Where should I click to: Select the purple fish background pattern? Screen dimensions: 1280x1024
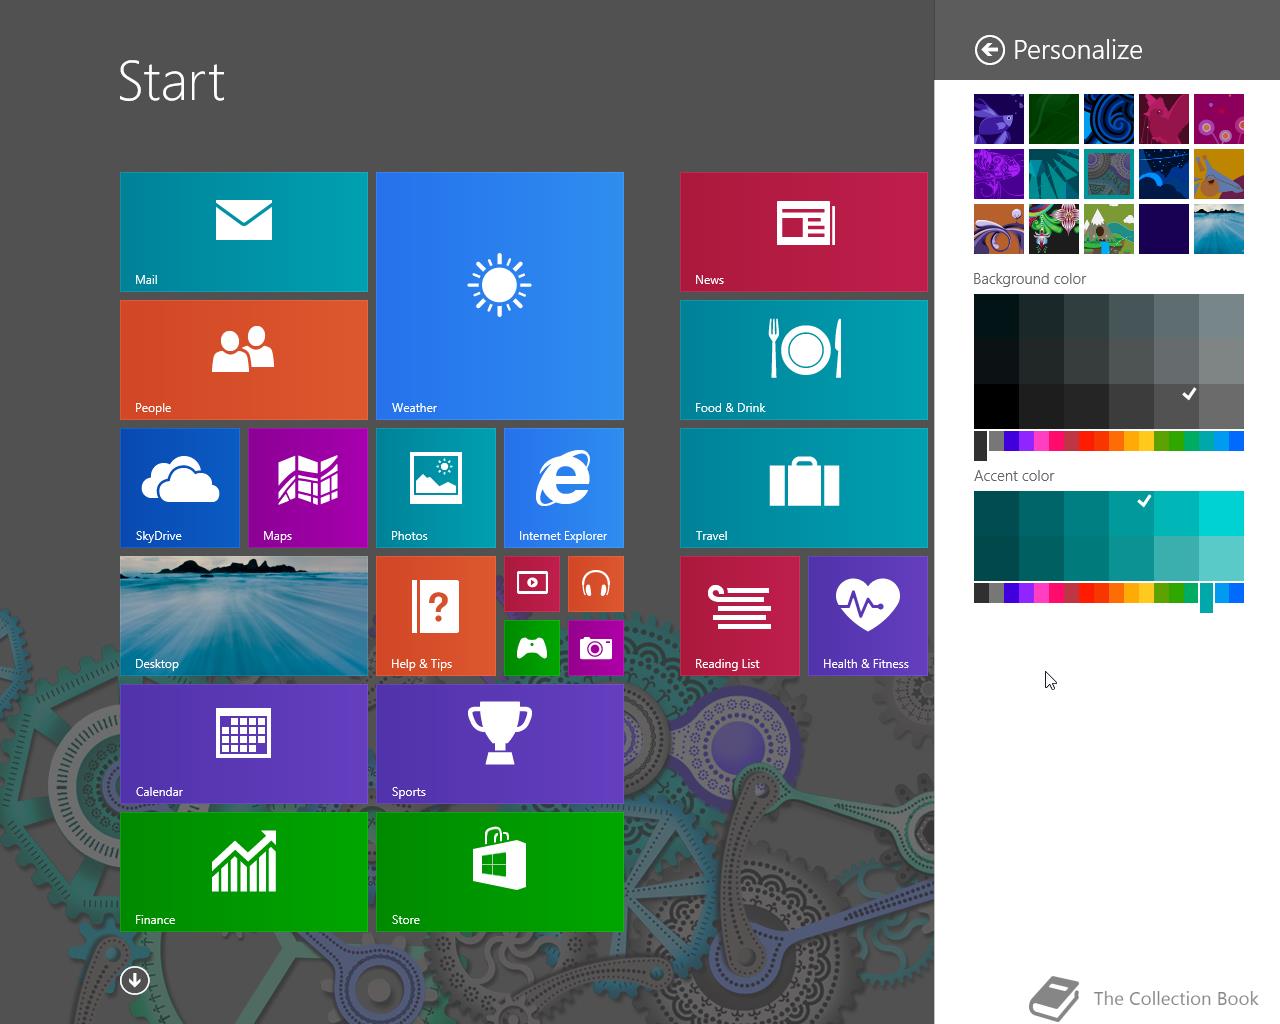[999, 119]
